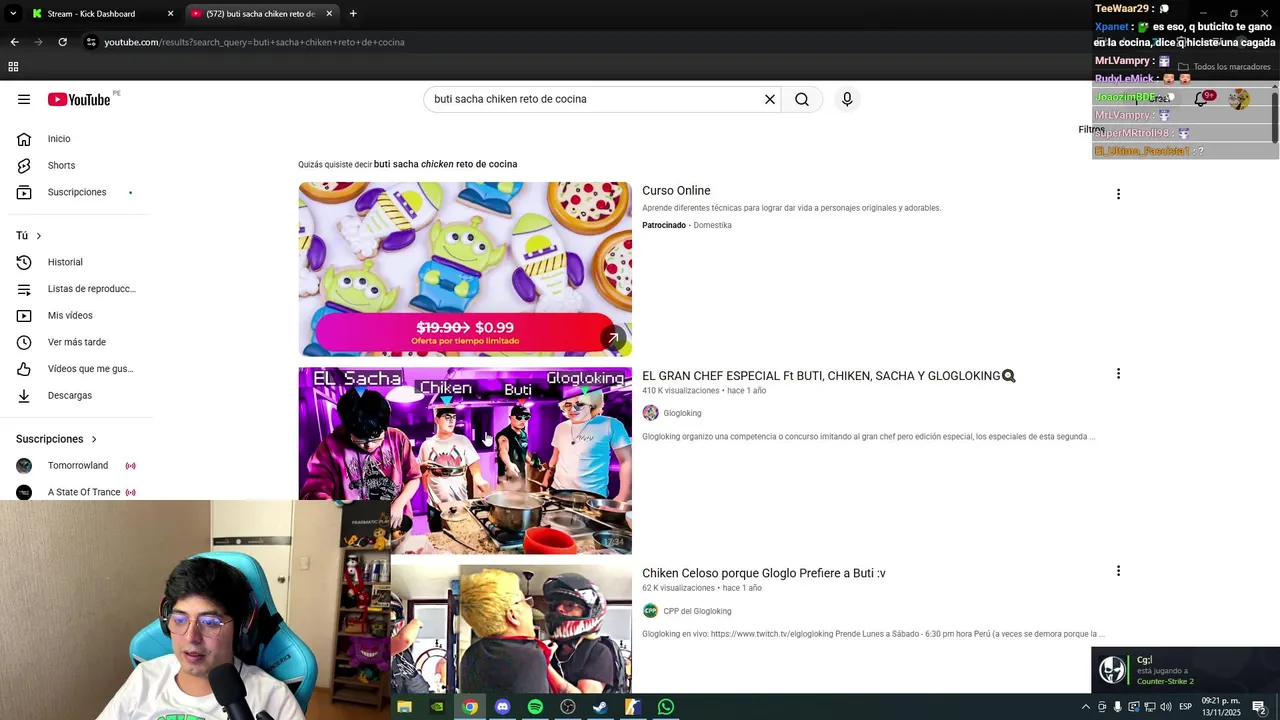Open WhatsApp from the taskbar
This screenshot has height=720, width=1280.
pyautogui.click(x=666, y=707)
